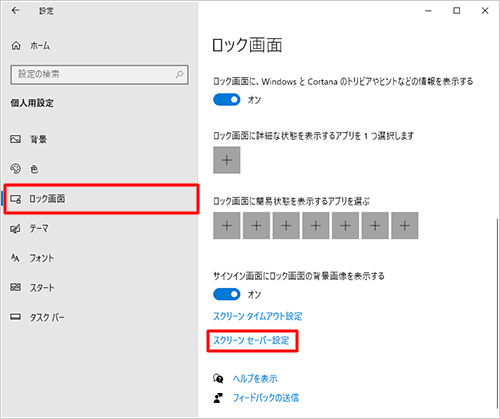Screen dimensions: 500x419
Task: Open the テーマ settings page
Action: pos(100,228)
